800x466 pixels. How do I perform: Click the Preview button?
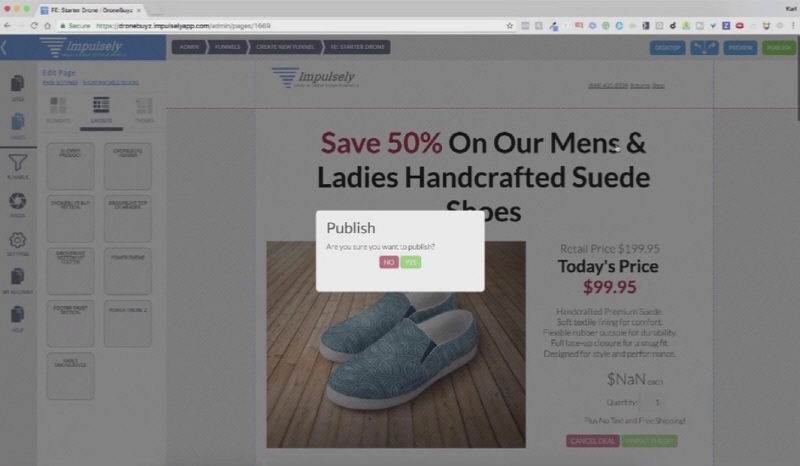(740, 47)
